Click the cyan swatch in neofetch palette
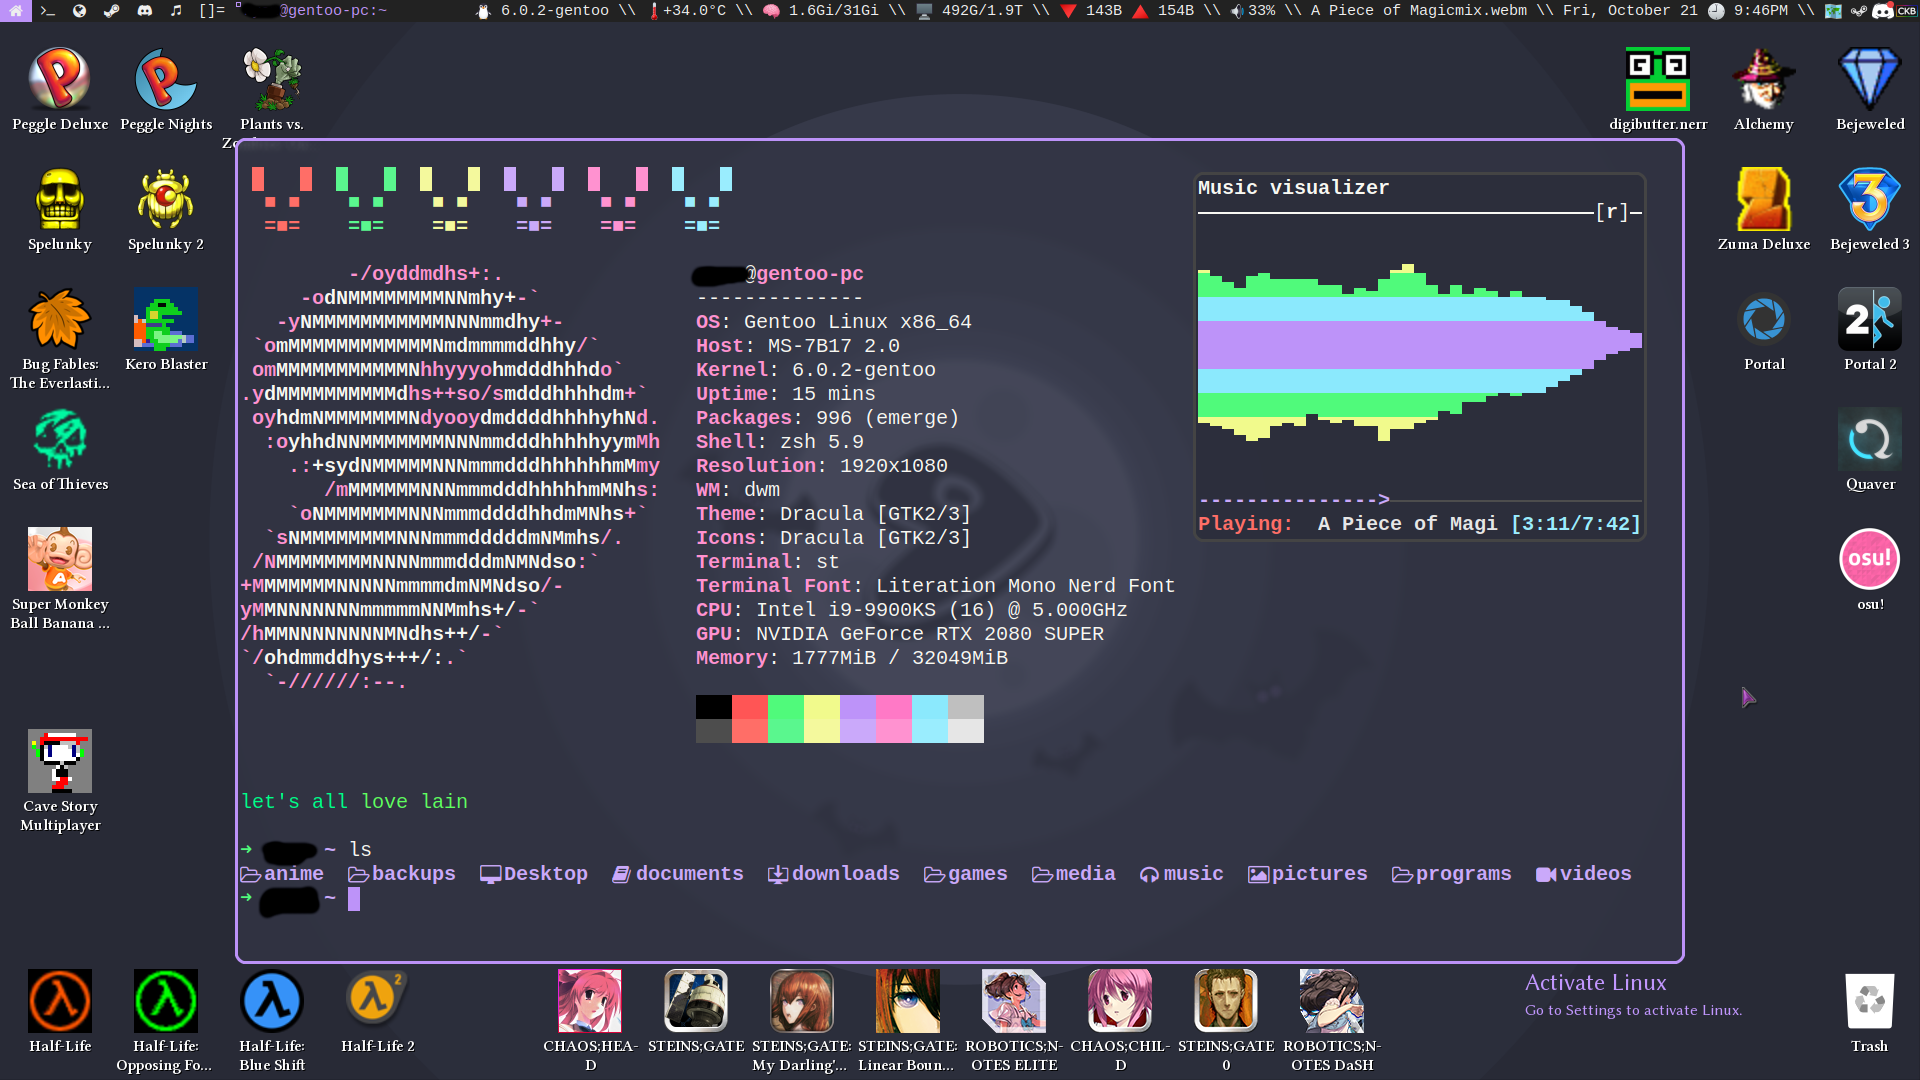The width and height of the screenshot is (1920, 1080). pos(930,707)
